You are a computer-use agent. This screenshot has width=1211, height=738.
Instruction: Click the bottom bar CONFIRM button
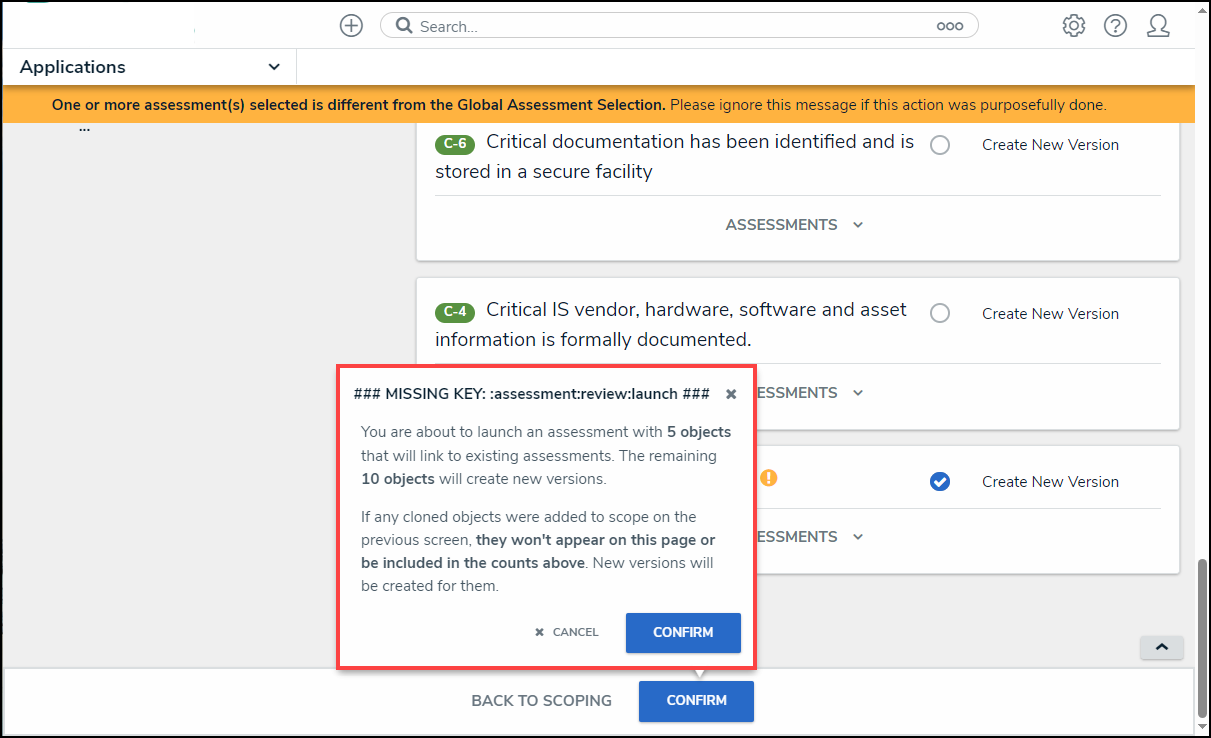click(x=696, y=701)
